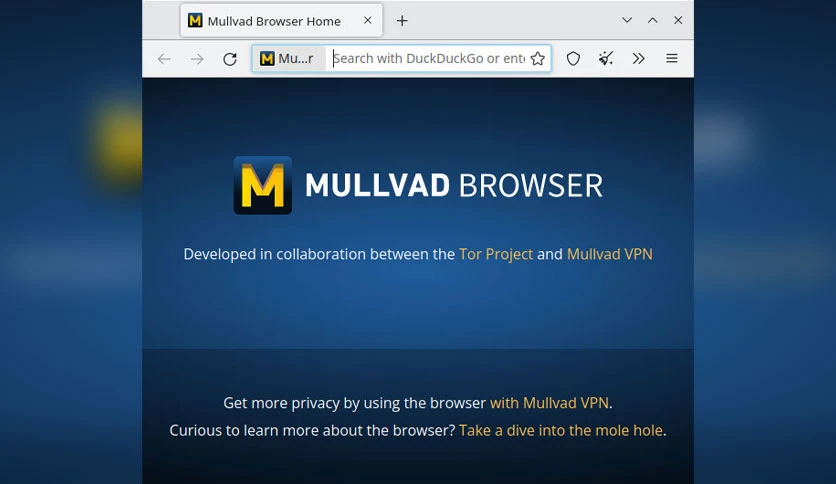The image size is (836, 484).
Task: Follow the 'with Mullvad VPN' link
Action: click(549, 403)
